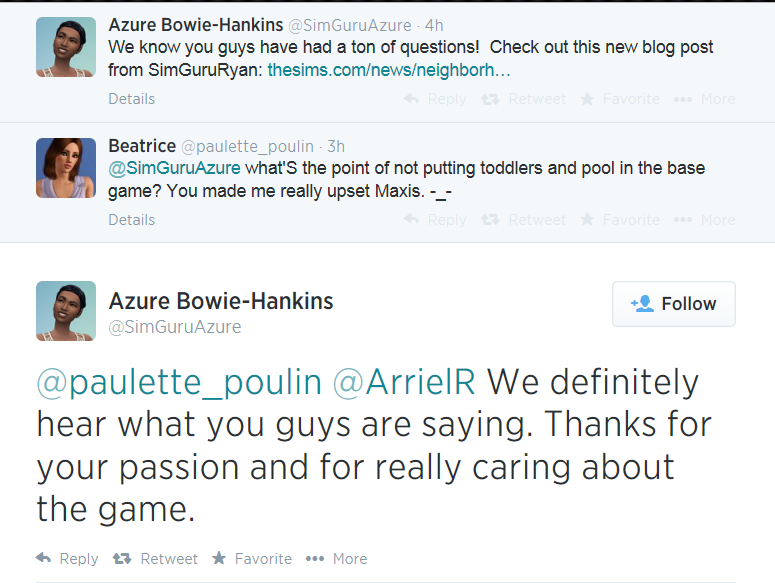The width and height of the screenshot is (775, 583).
Task: Retweet Beatrice's tweet using its icon
Action: pyautogui.click(x=491, y=220)
